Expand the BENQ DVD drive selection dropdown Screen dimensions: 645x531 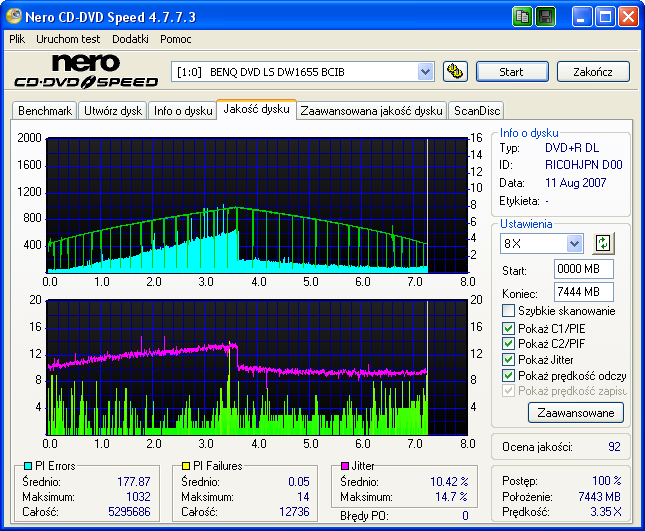coord(425,72)
